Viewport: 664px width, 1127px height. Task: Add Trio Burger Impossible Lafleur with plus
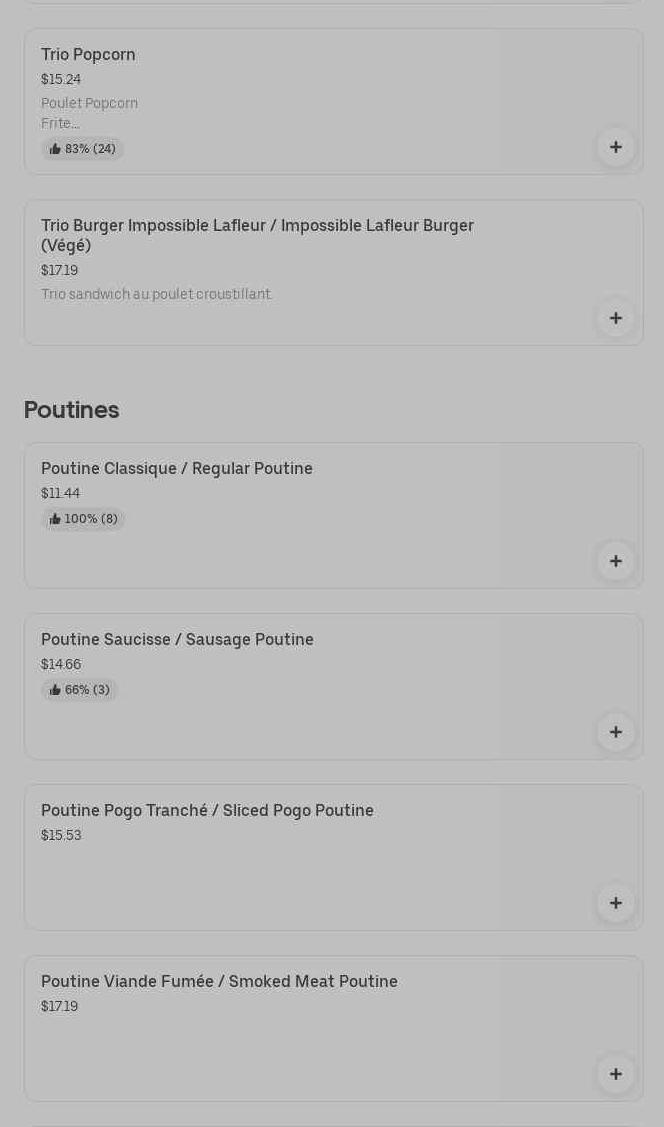click(x=616, y=318)
